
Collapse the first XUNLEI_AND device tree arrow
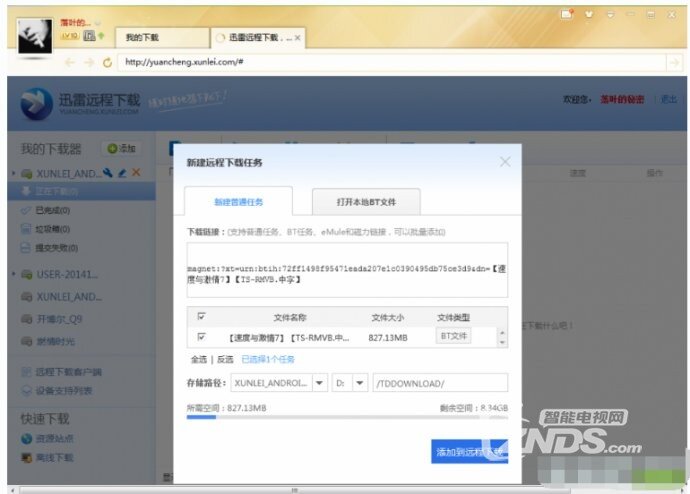(14, 173)
